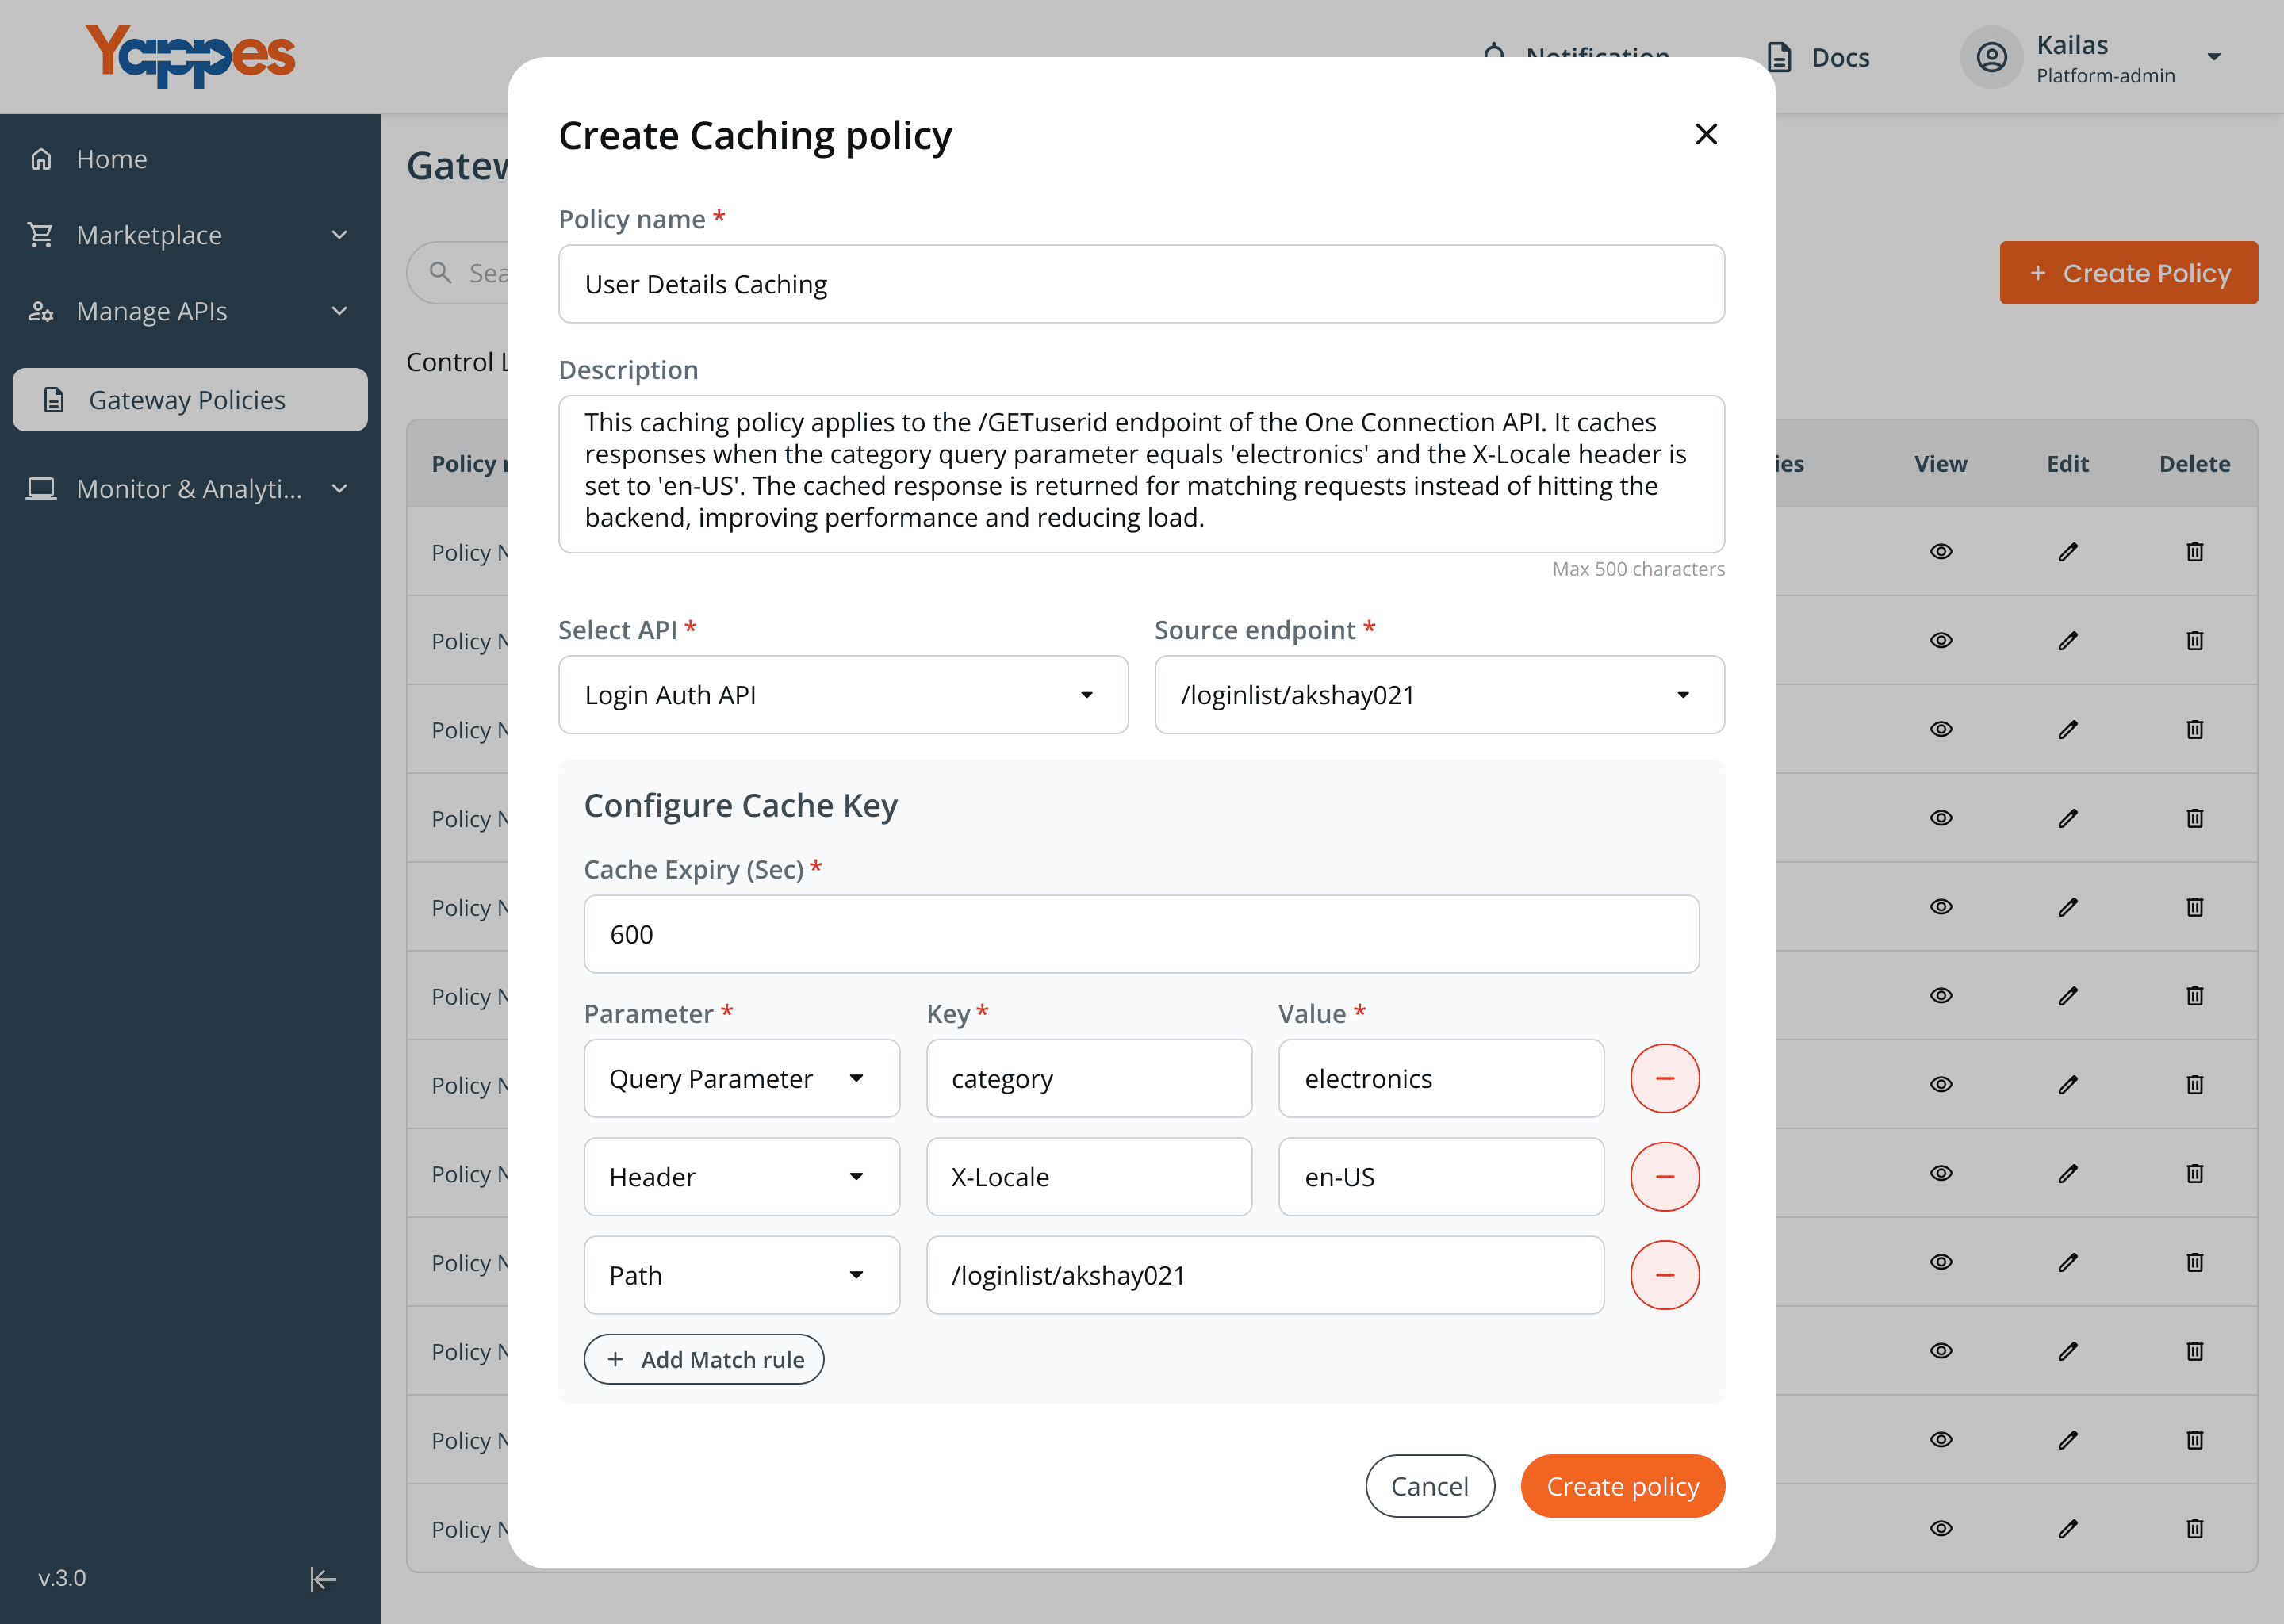The image size is (2284, 1624).
Task: Expand the Marketplace sidebar menu
Action: (339, 235)
